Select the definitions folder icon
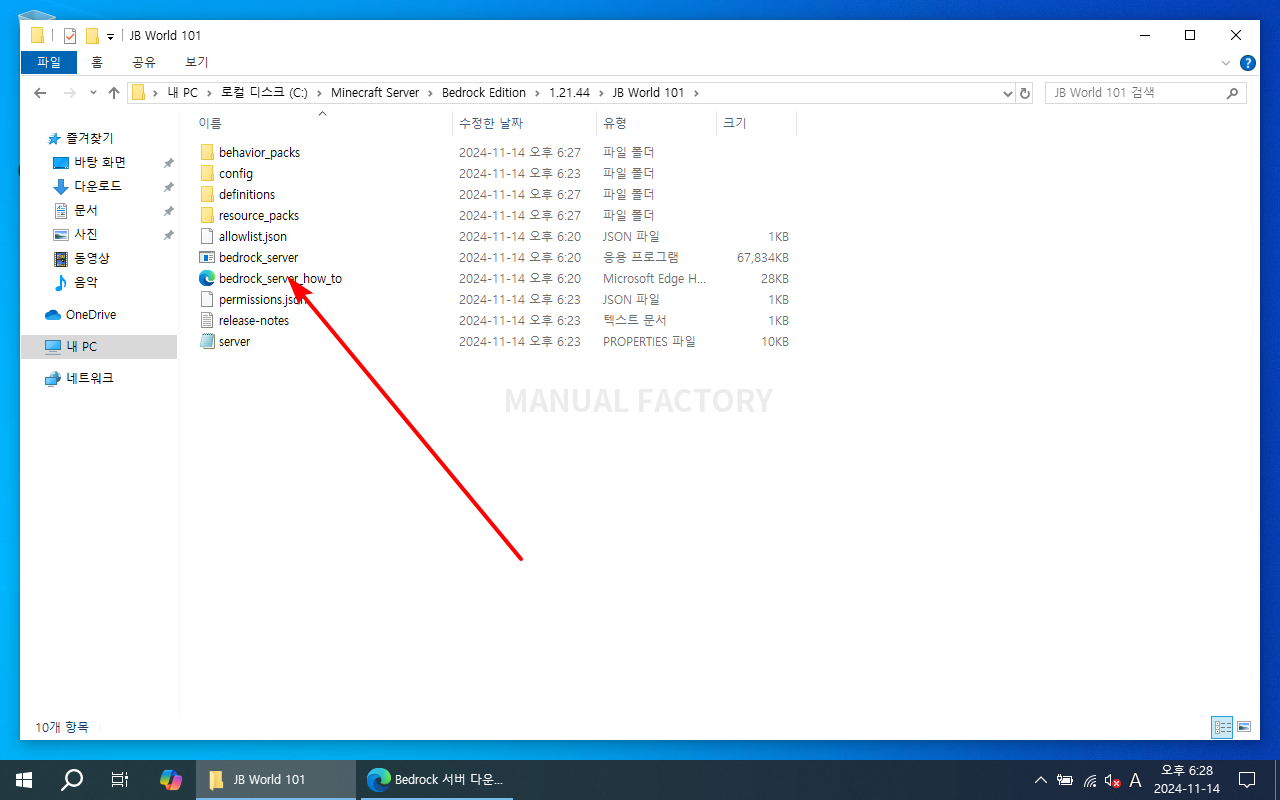 click(207, 194)
